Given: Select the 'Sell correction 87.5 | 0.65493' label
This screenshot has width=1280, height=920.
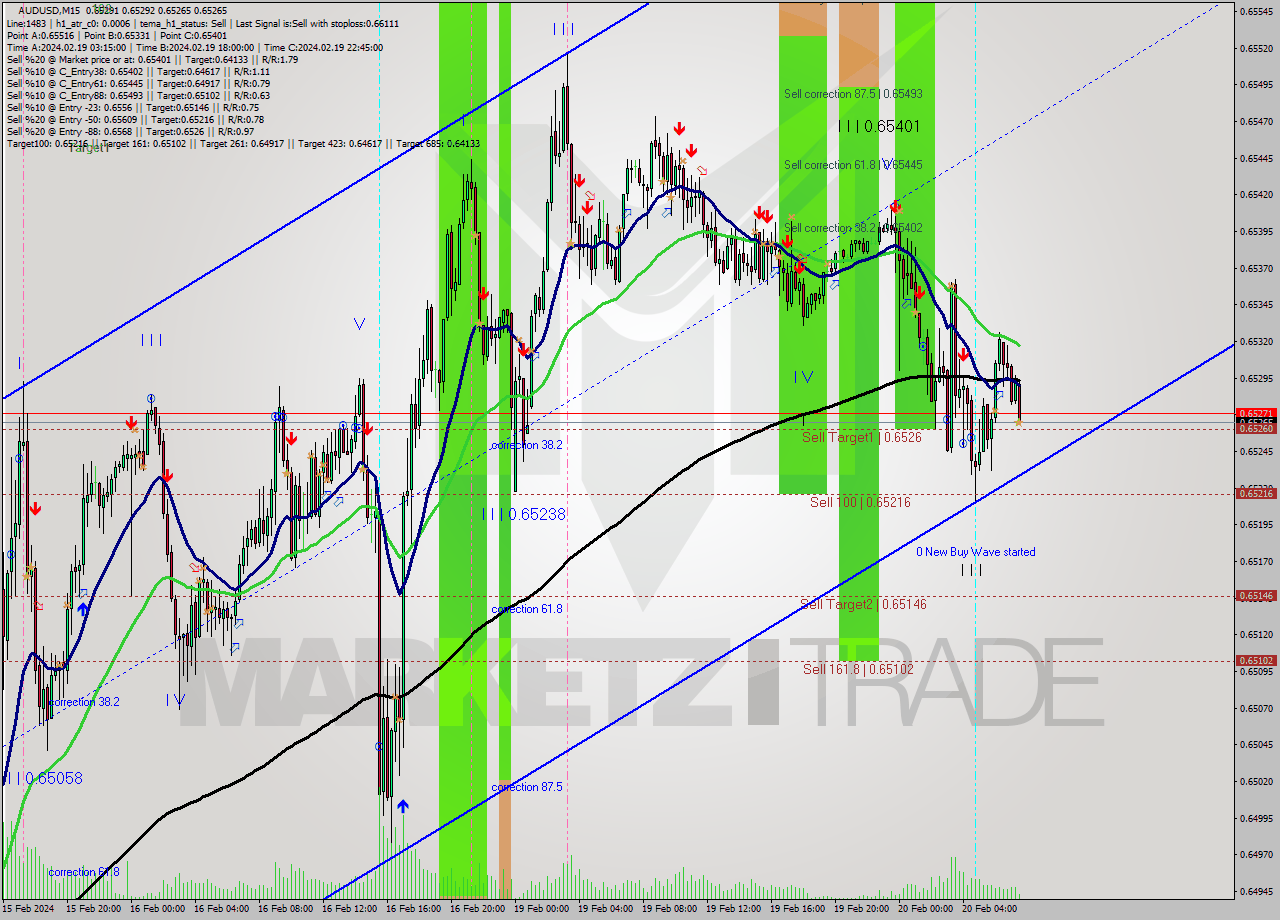Looking at the screenshot, I should [853, 93].
